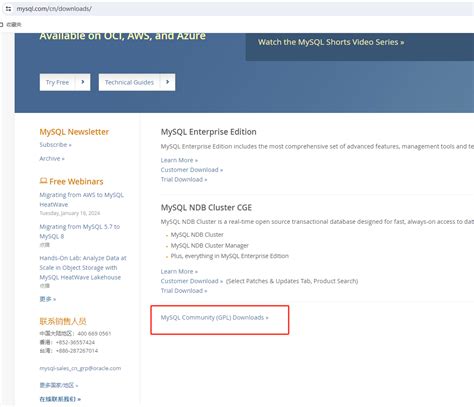Click the arrow beside Technical Guides
Image resolution: width=474 pixels, height=407 pixels.
point(168,82)
